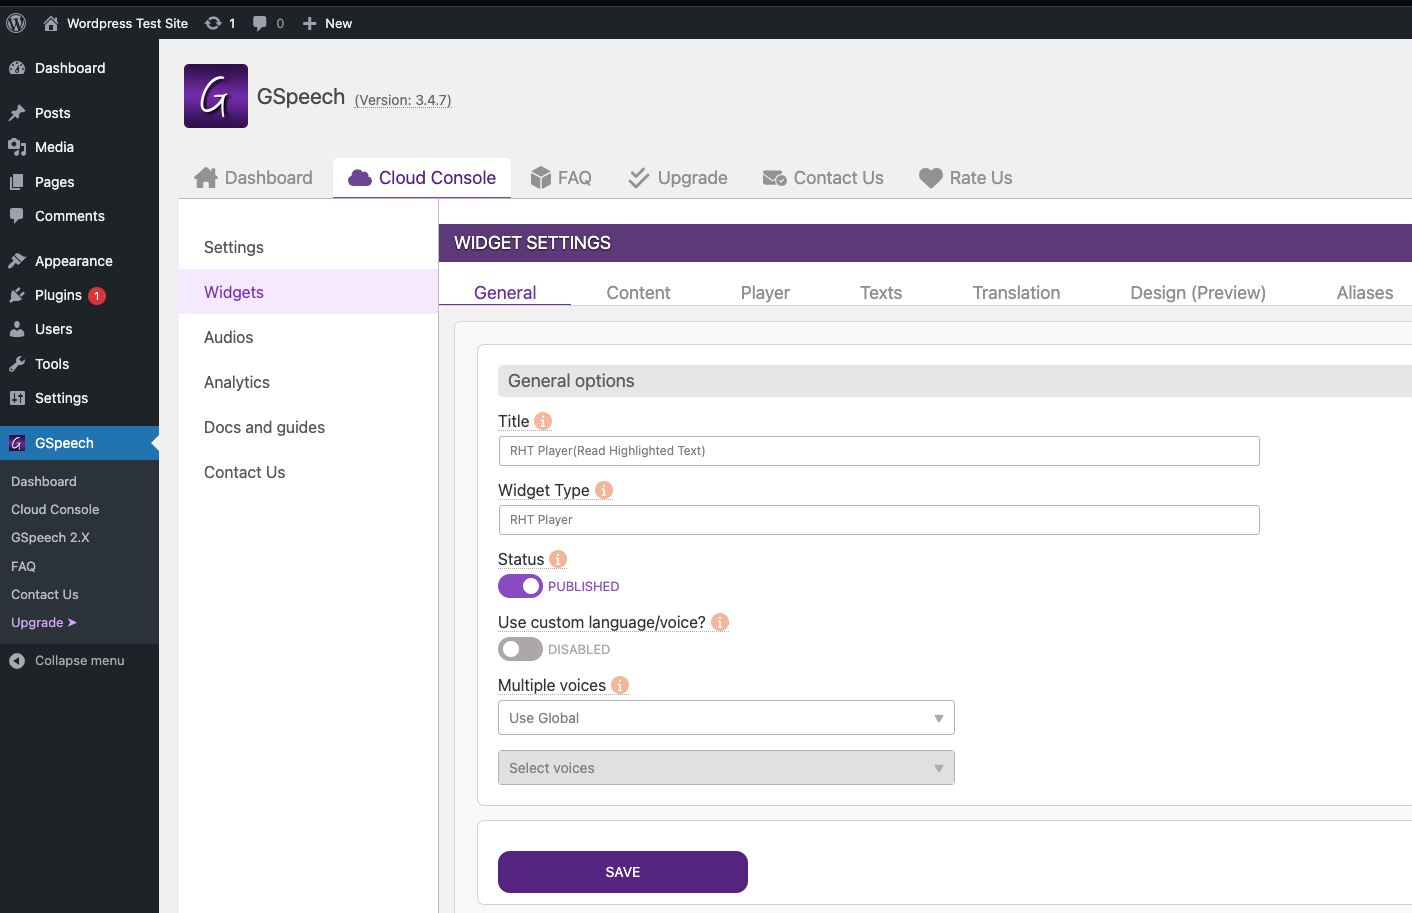The image size is (1412, 913).
Task: Switch to the Texts settings tab
Action: tap(881, 293)
